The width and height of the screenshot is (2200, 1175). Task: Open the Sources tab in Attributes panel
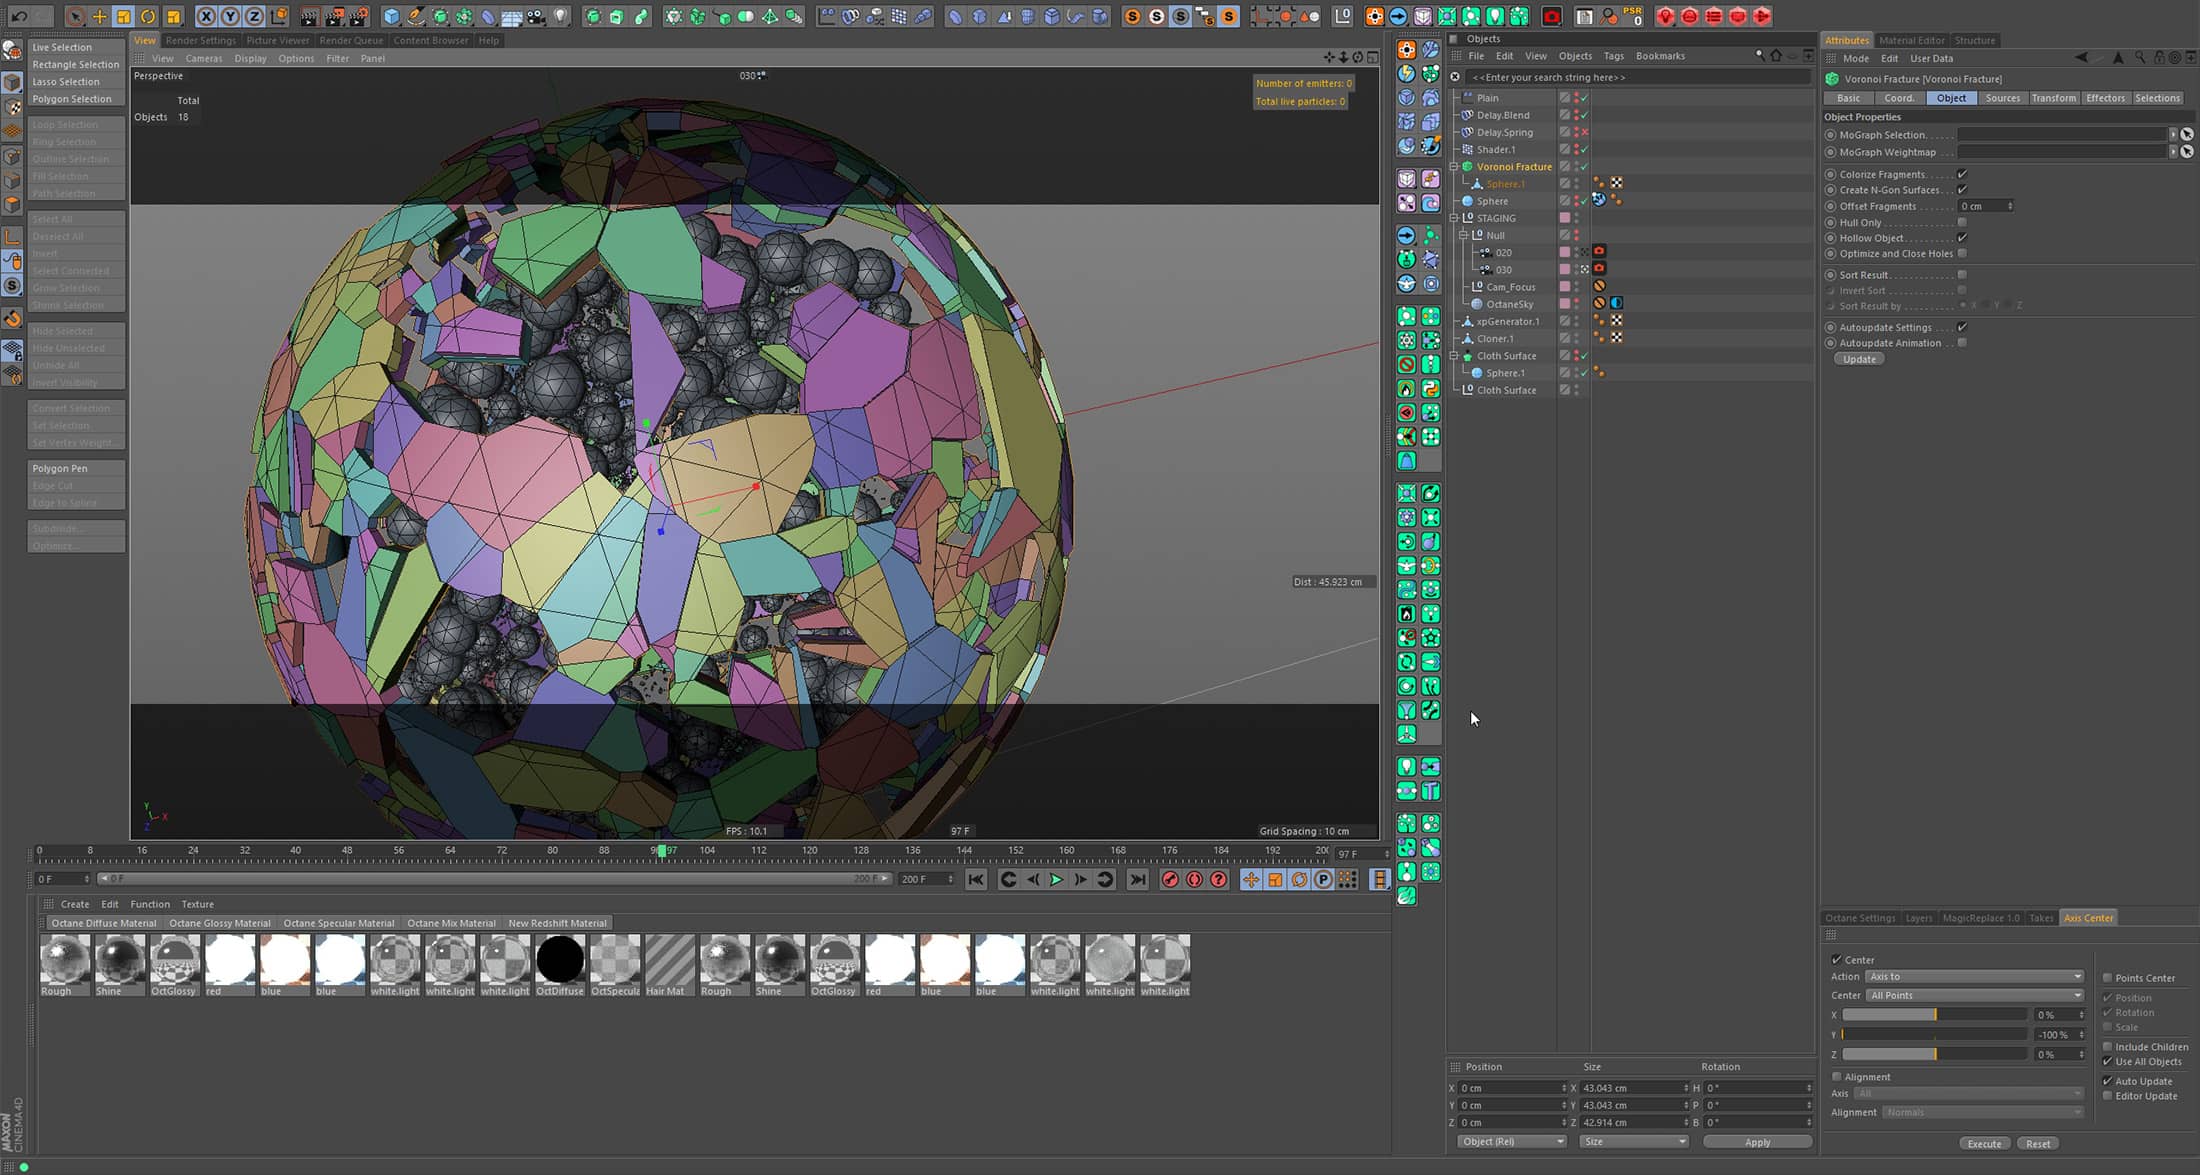2004,97
